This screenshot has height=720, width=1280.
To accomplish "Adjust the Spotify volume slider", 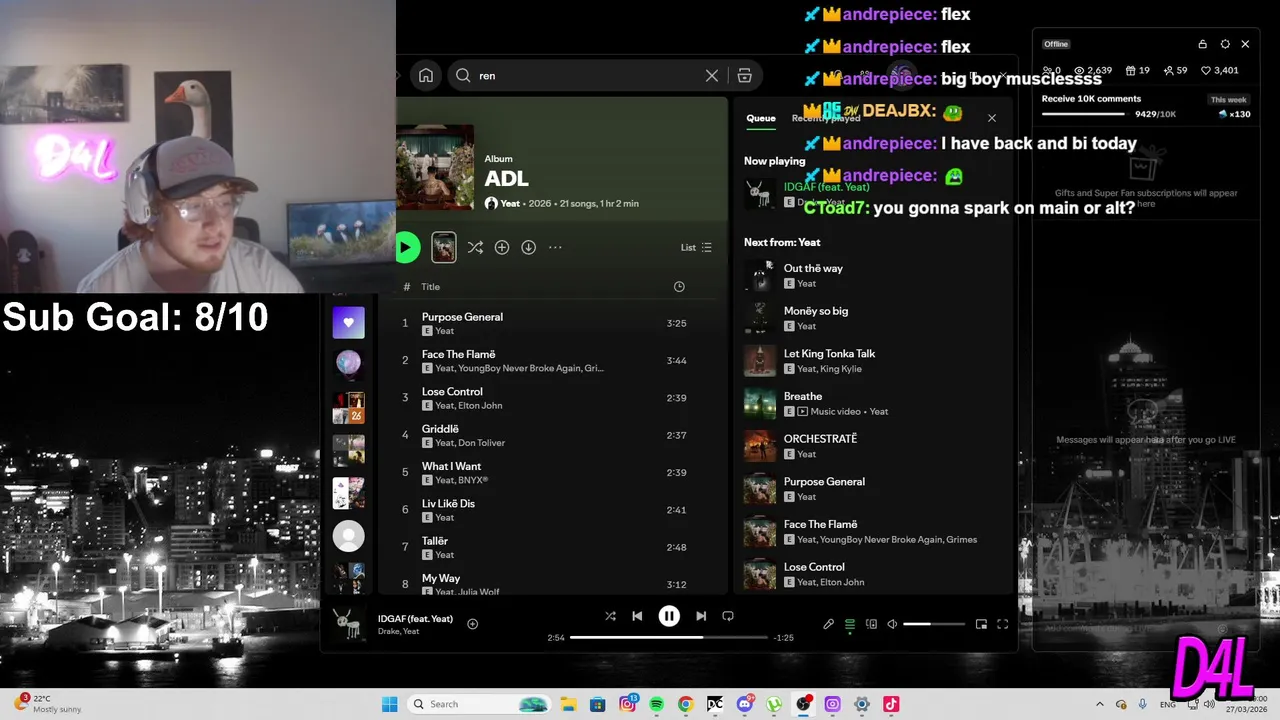I will pyautogui.click(x=934, y=624).
